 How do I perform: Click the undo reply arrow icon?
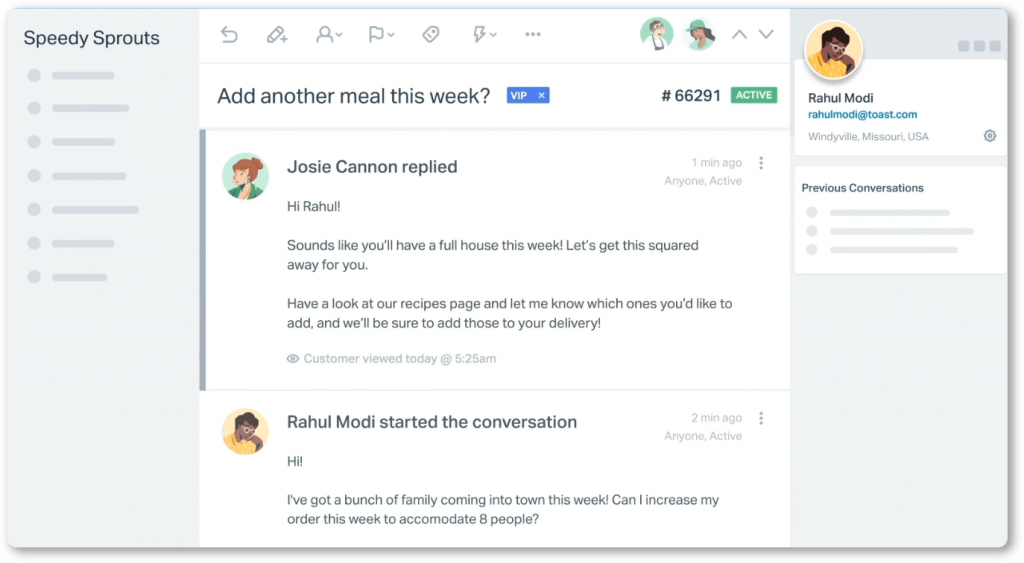click(229, 35)
